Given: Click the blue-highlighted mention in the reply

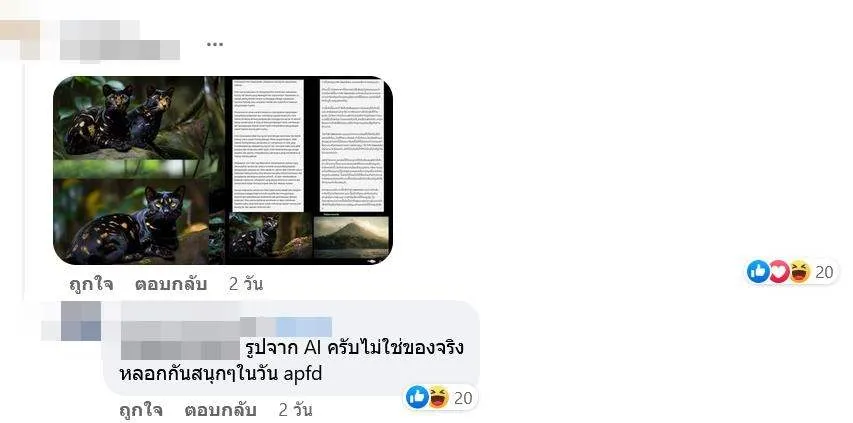Looking at the screenshot, I should [304, 327].
